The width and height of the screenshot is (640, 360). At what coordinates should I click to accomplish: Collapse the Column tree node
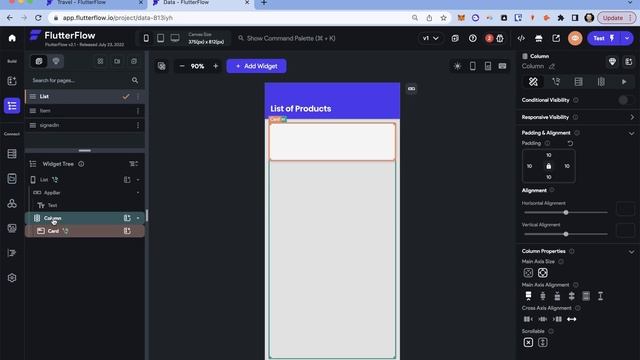[138, 218]
